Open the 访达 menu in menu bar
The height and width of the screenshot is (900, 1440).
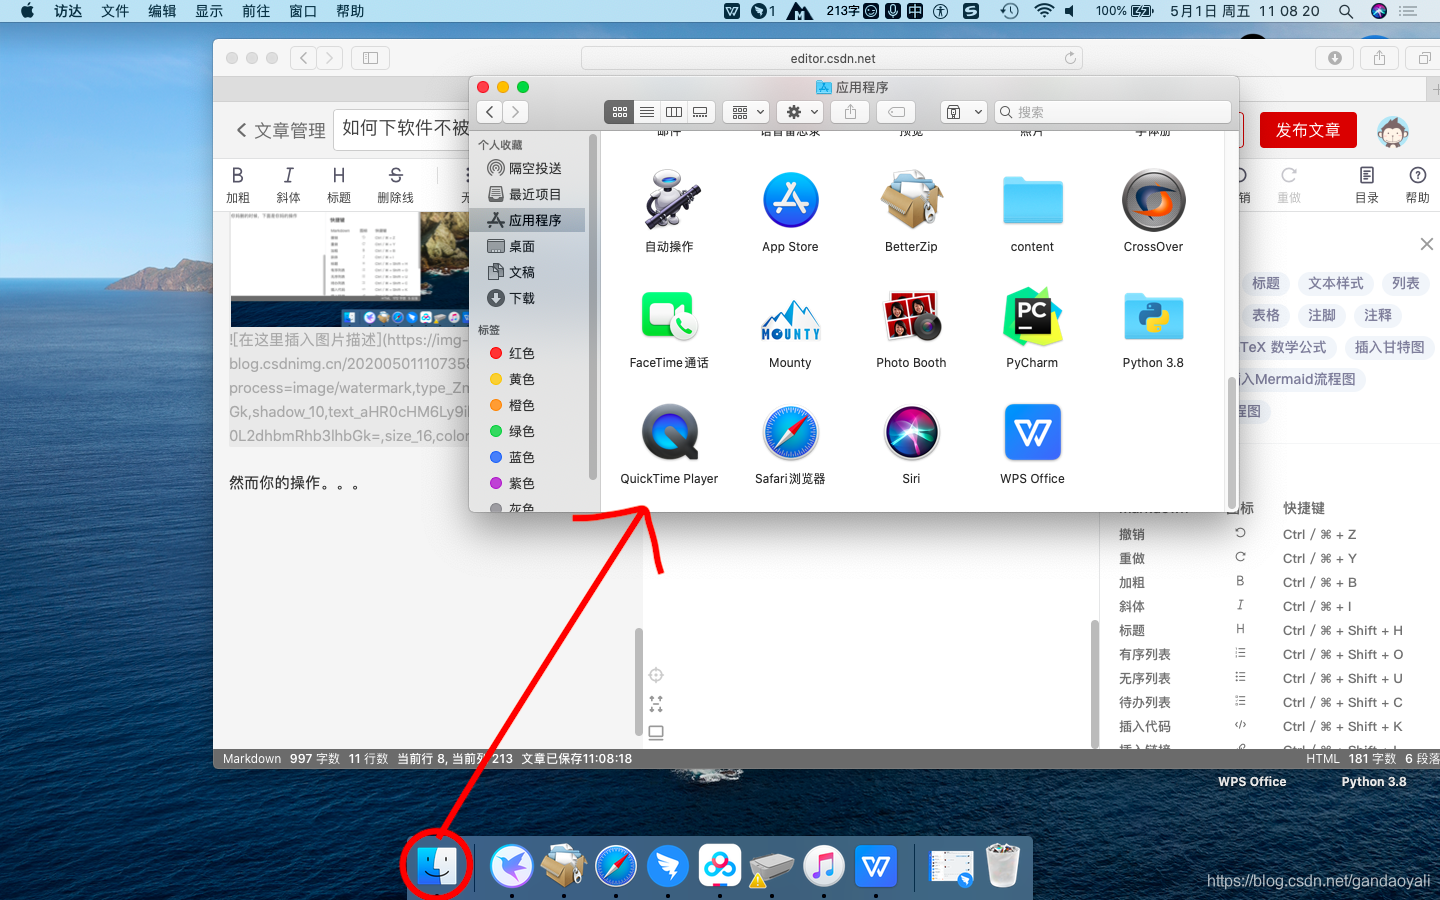click(68, 11)
